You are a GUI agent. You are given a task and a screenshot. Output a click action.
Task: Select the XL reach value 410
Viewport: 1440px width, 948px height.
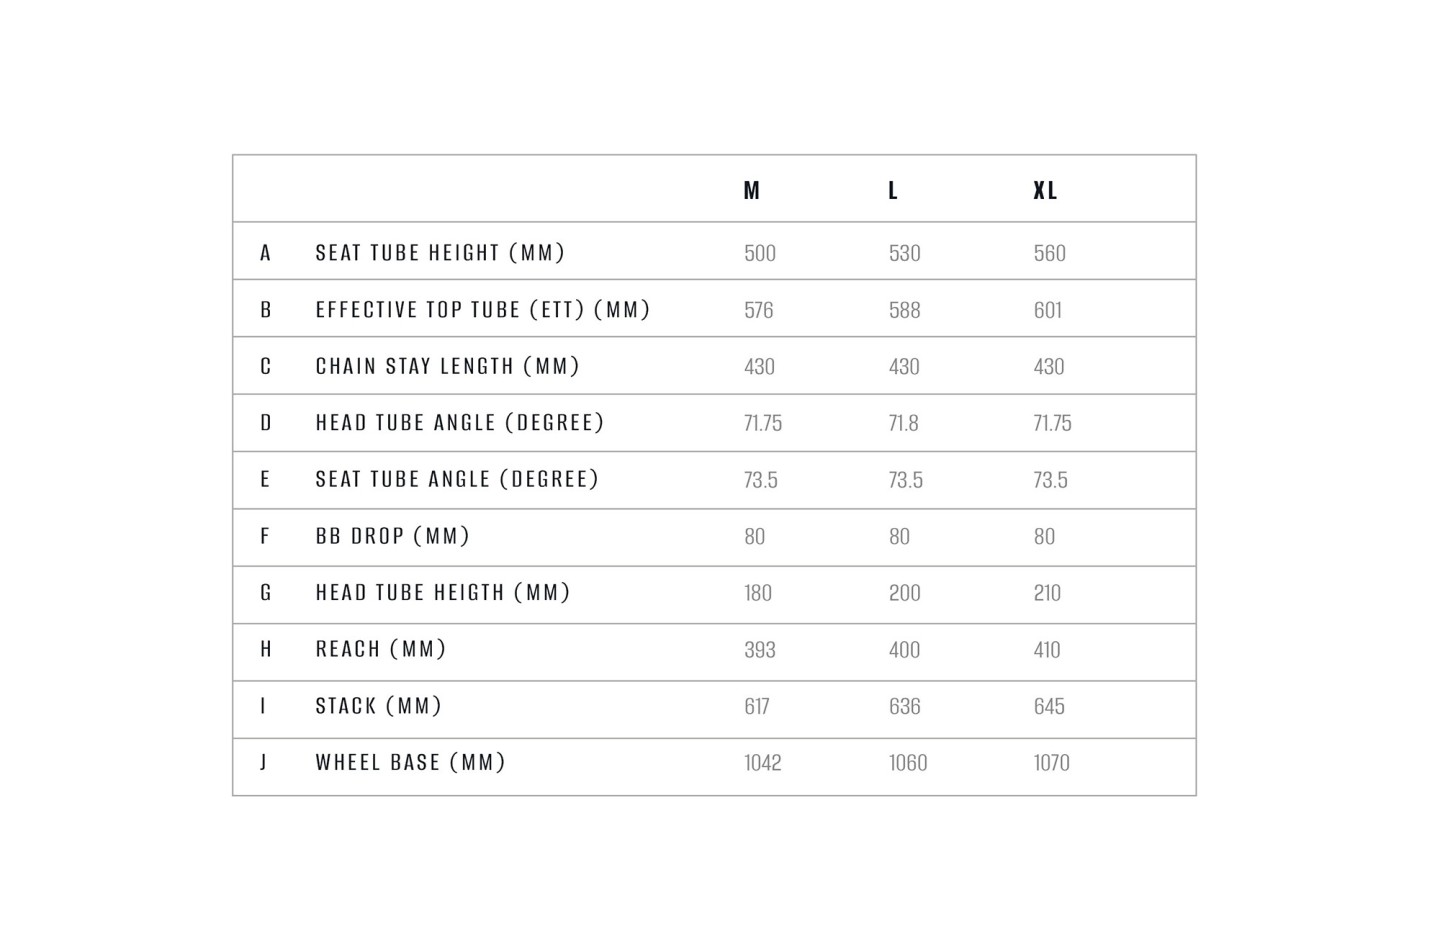click(x=1047, y=650)
